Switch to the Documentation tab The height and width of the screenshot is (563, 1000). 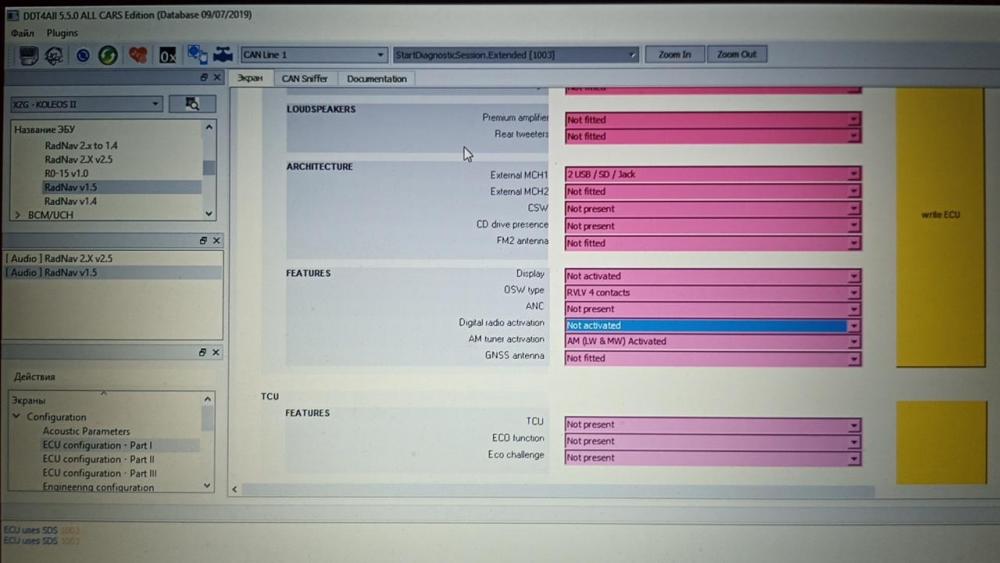click(376, 78)
